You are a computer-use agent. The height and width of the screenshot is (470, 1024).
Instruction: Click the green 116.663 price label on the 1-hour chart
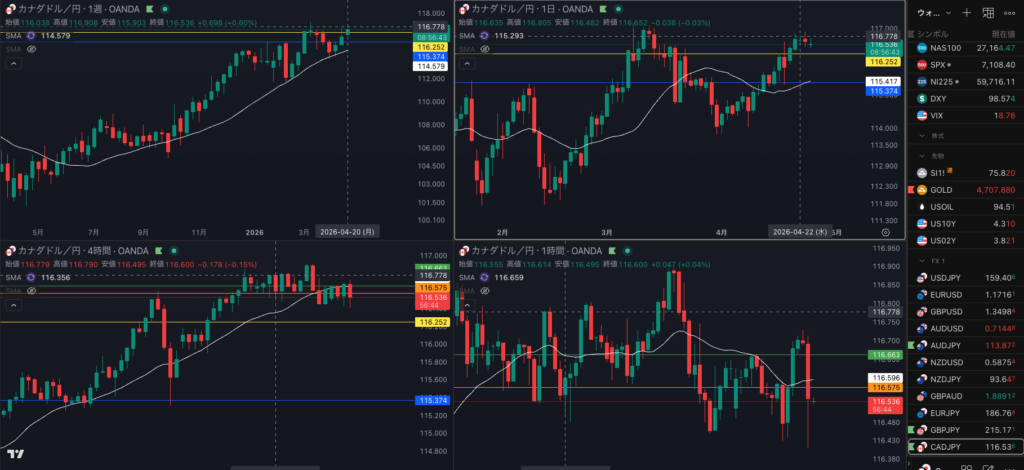click(885, 354)
